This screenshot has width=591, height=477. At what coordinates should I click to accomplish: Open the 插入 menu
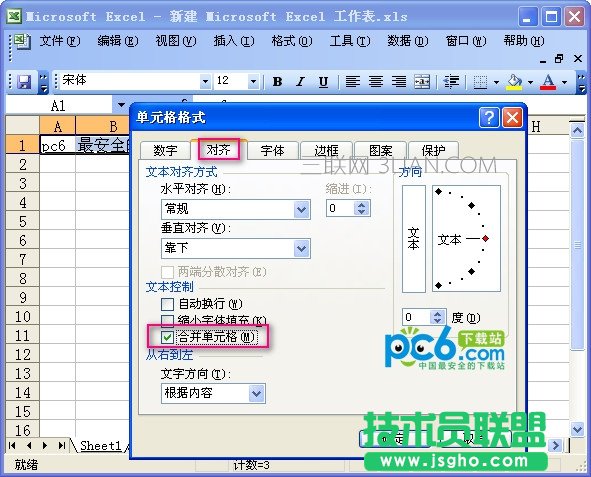tap(234, 41)
